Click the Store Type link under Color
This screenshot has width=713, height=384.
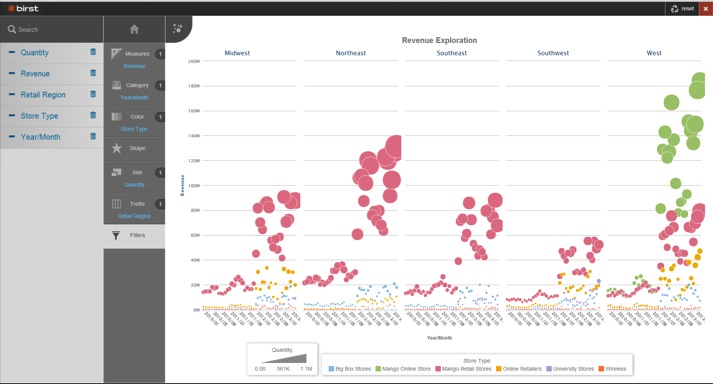click(x=135, y=129)
